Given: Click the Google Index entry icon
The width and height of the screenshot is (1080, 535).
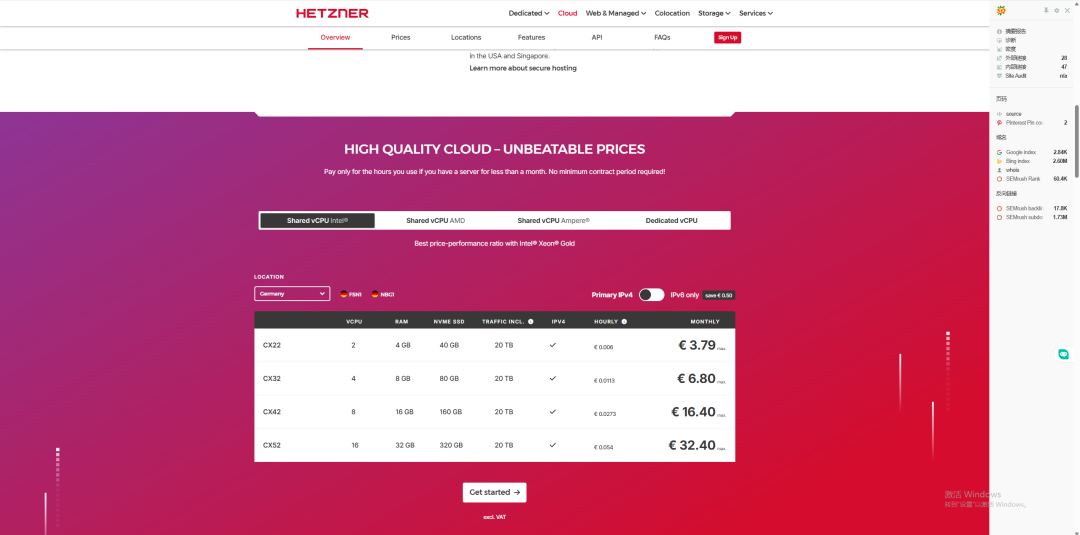Looking at the screenshot, I should pyautogui.click(x=999, y=152).
